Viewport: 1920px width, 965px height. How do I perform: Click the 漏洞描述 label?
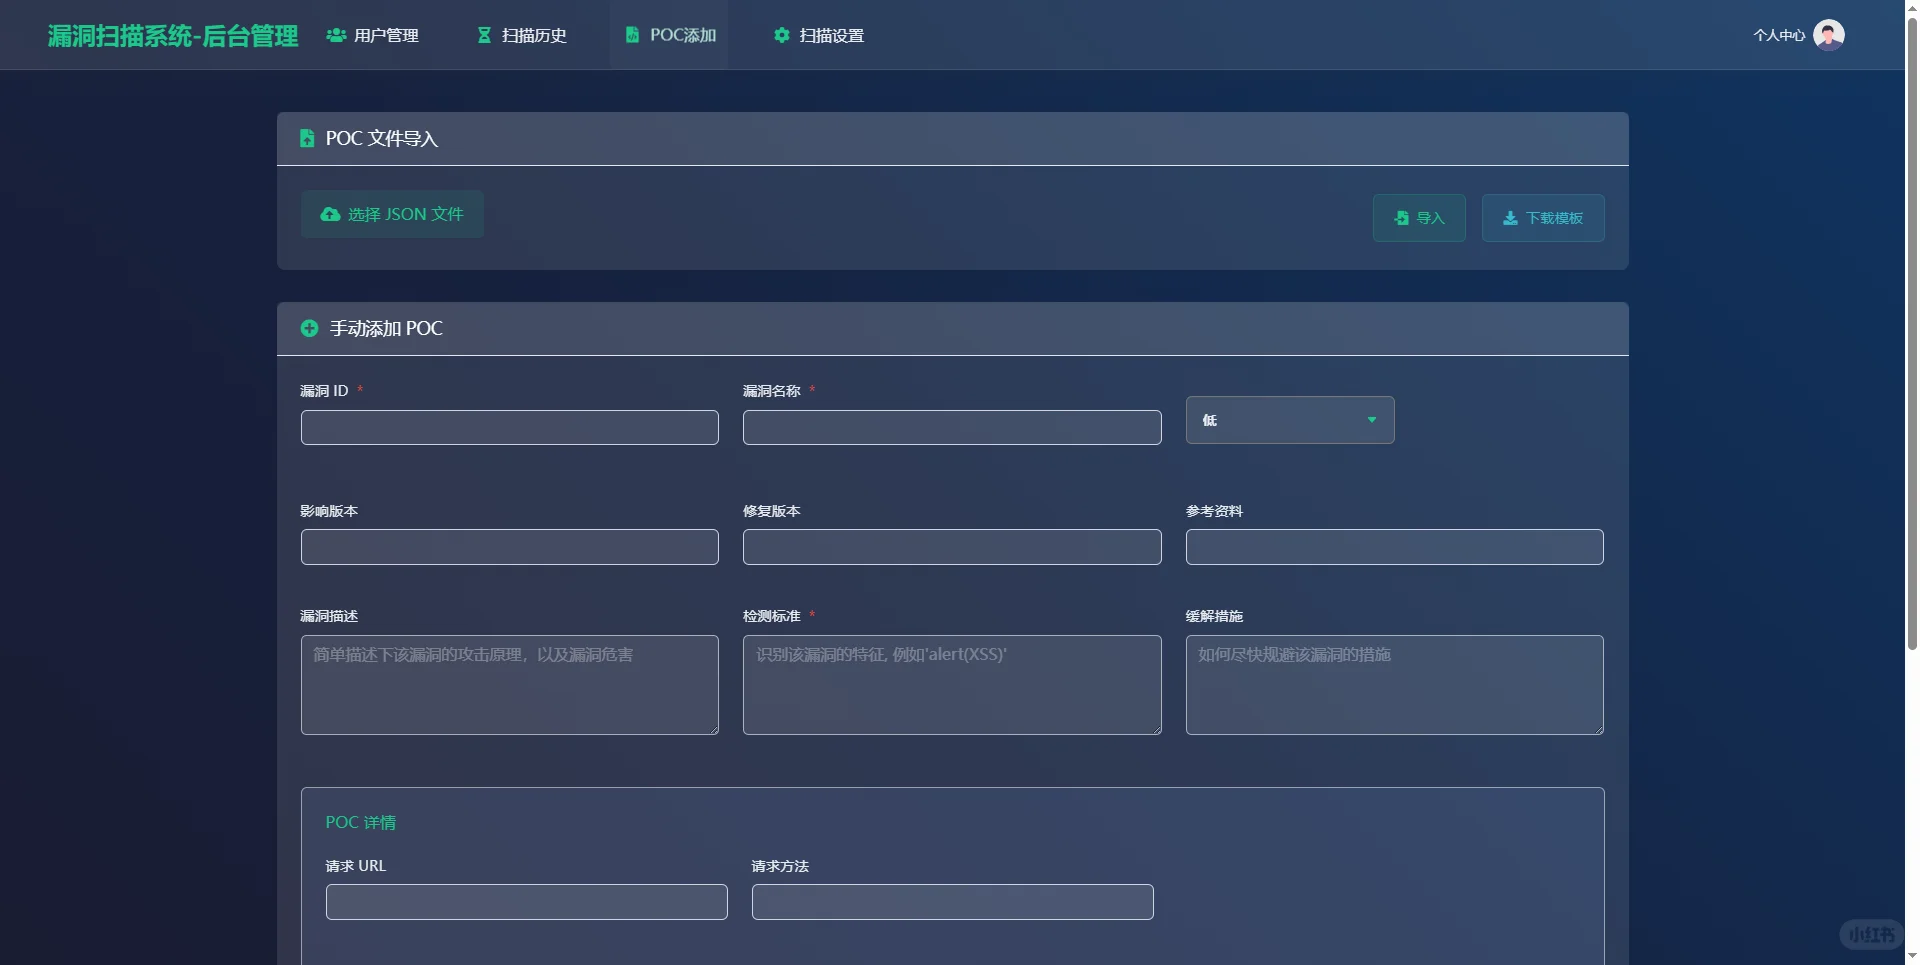[x=329, y=616]
